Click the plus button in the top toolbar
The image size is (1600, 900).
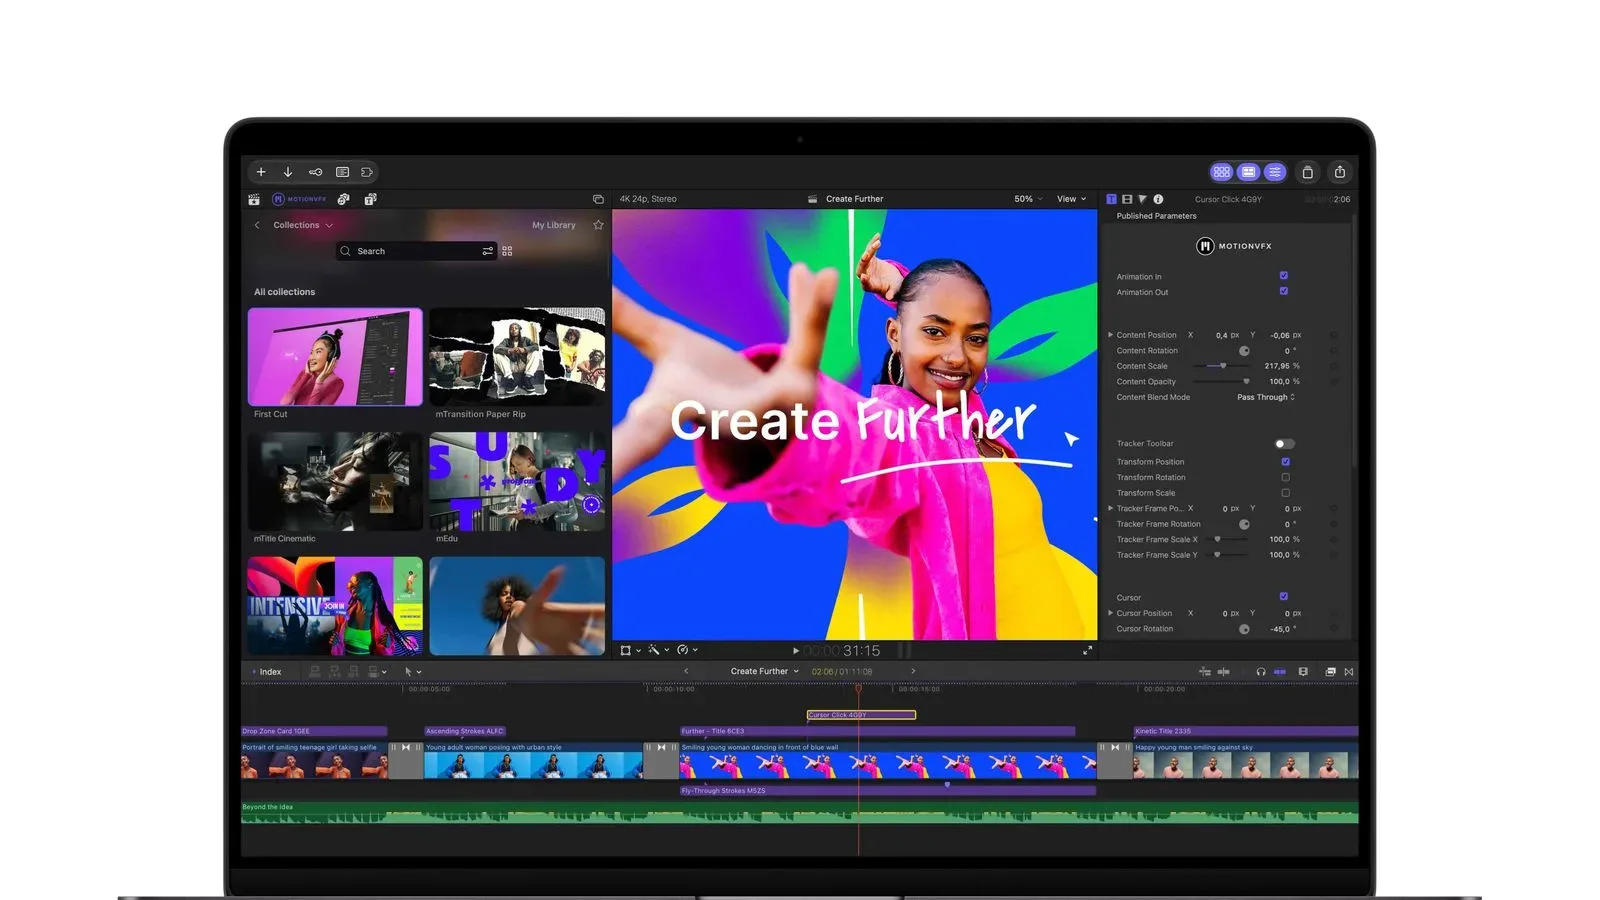pos(261,172)
